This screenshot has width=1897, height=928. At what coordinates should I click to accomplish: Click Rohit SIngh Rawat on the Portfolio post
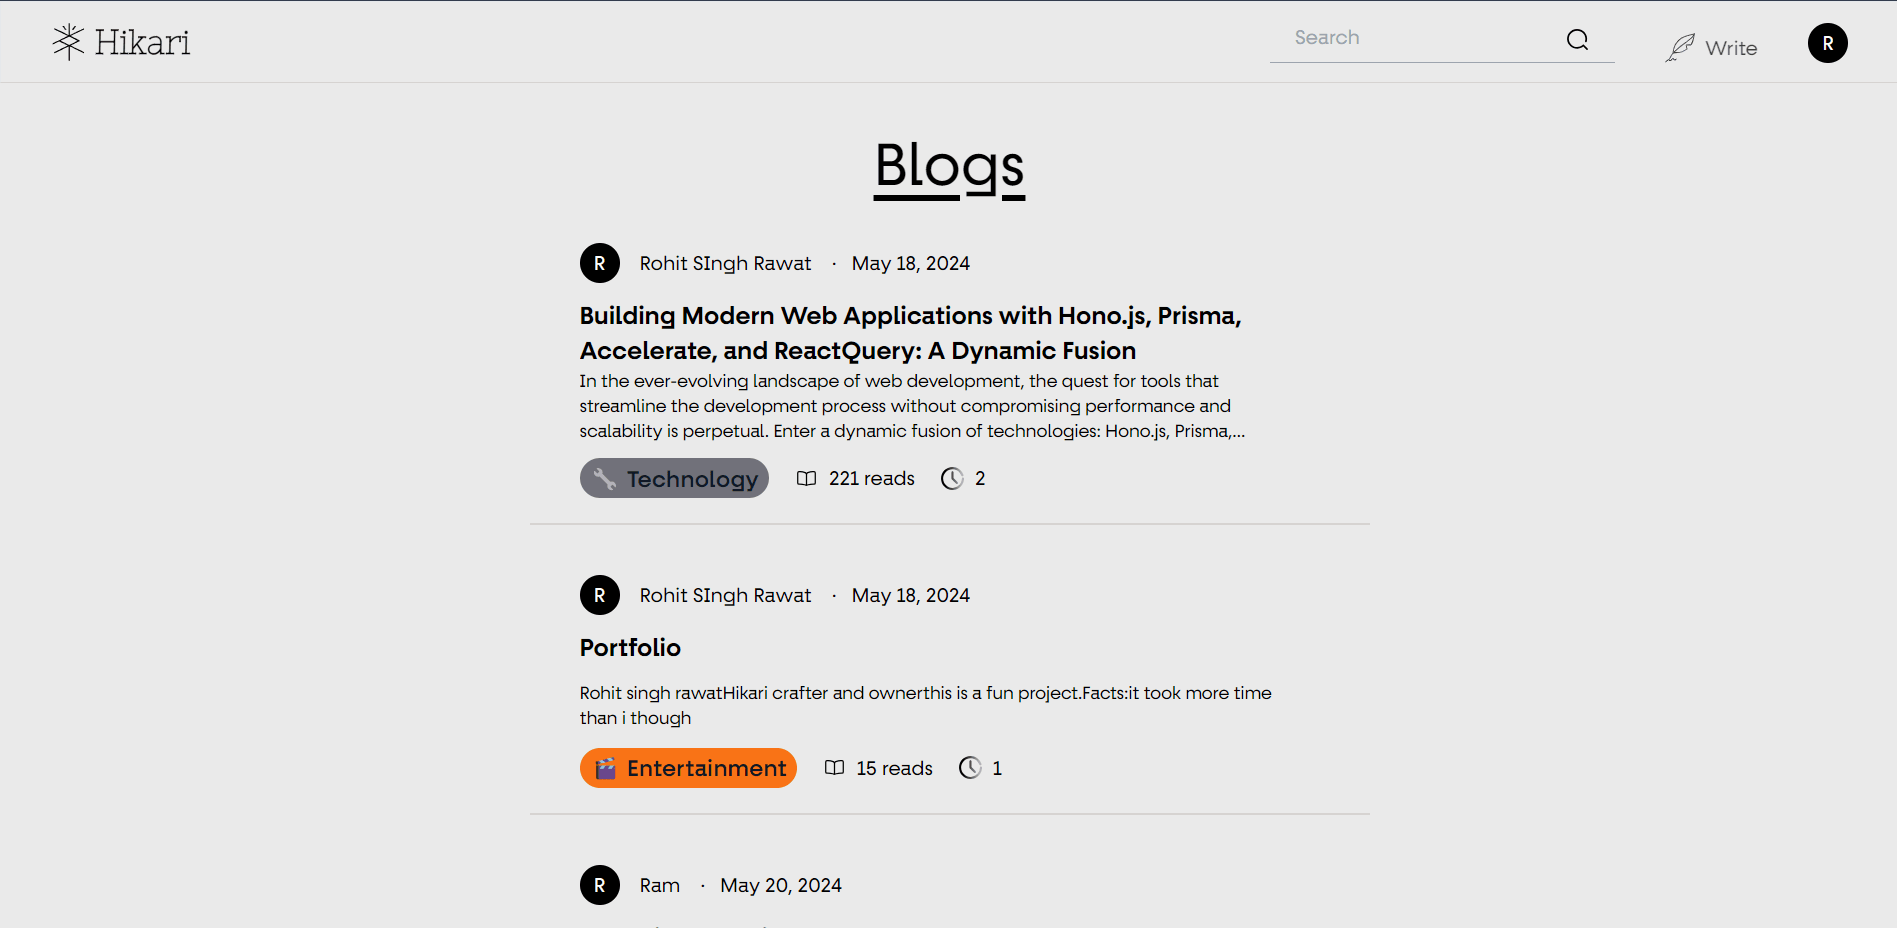click(725, 595)
